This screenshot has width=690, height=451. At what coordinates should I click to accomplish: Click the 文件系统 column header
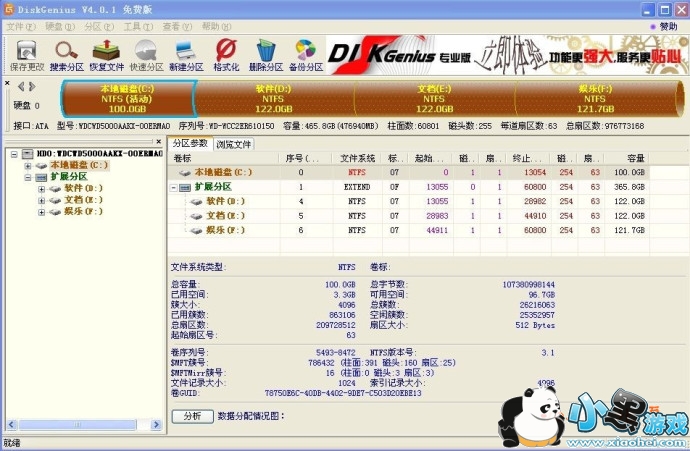[x=357, y=158]
